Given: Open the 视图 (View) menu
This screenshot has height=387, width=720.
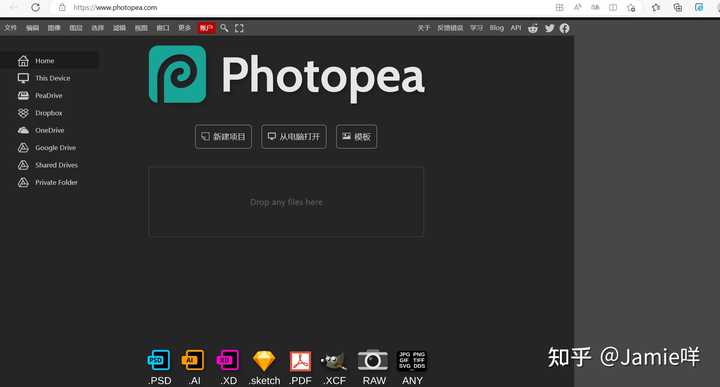Looking at the screenshot, I should coord(141,28).
